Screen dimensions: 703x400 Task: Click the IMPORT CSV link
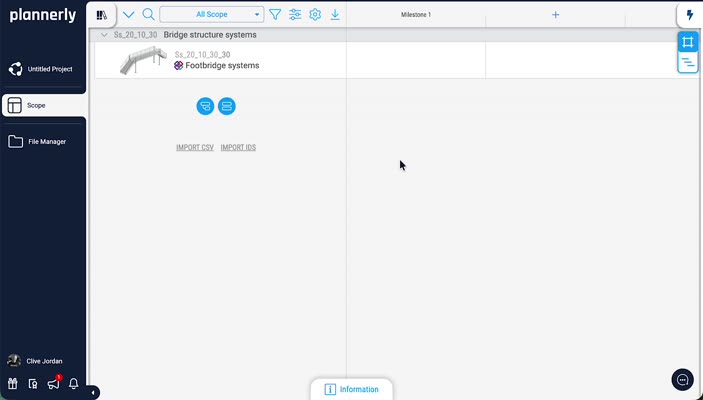(x=195, y=148)
